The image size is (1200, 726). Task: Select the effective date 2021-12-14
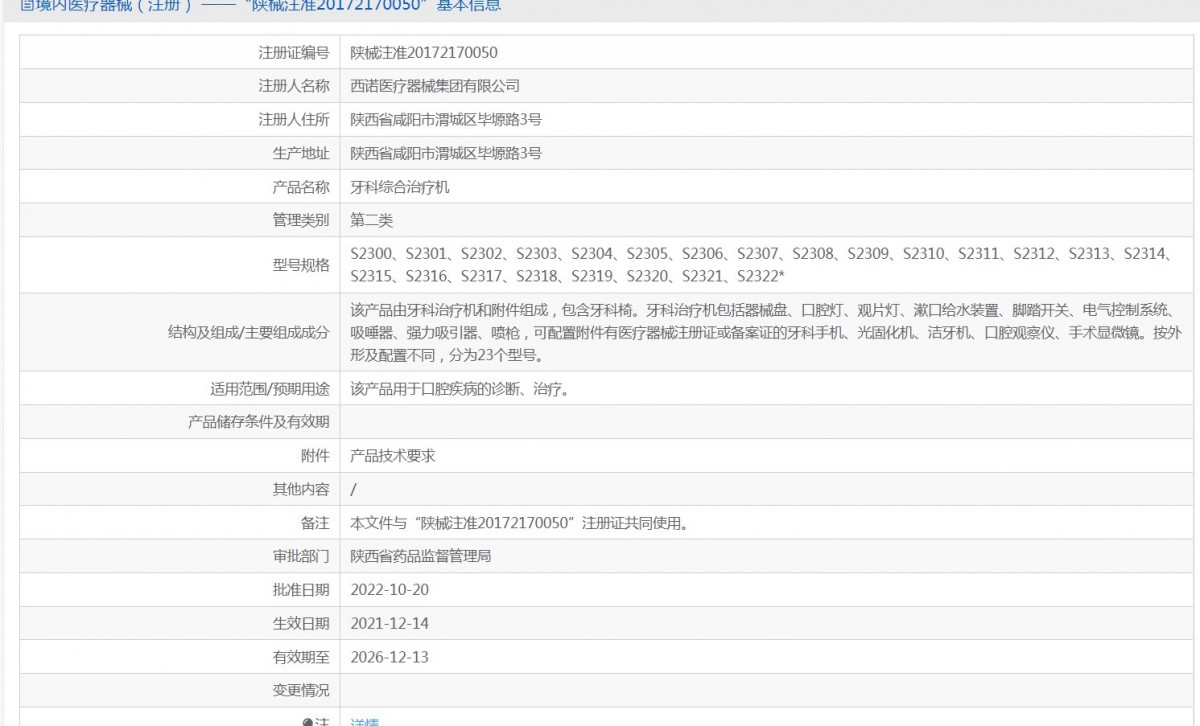[389, 623]
